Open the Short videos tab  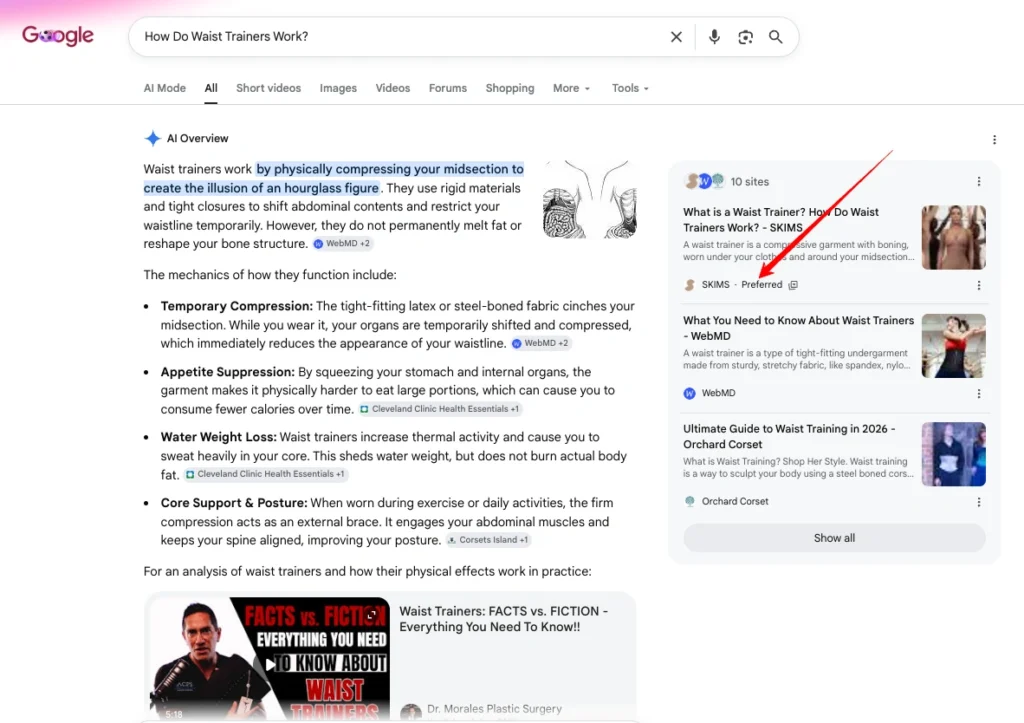[x=268, y=88]
